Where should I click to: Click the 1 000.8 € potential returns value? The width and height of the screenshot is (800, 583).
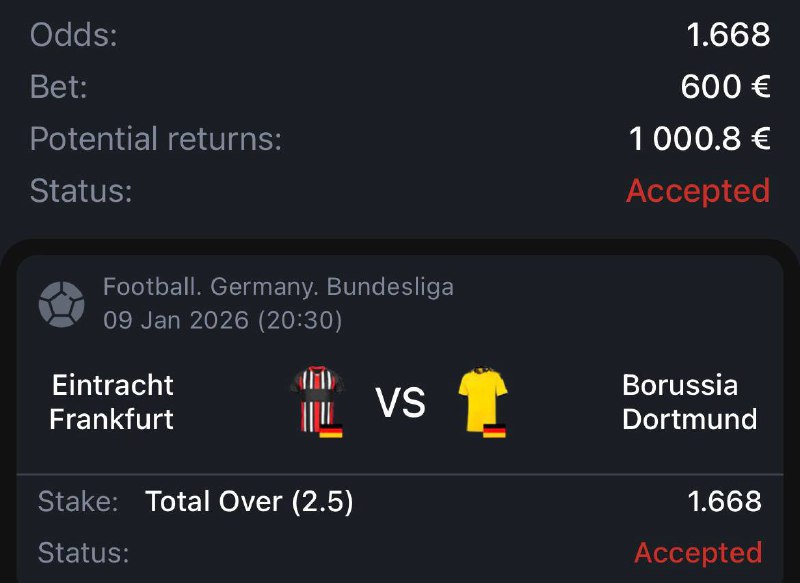(x=699, y=139)
